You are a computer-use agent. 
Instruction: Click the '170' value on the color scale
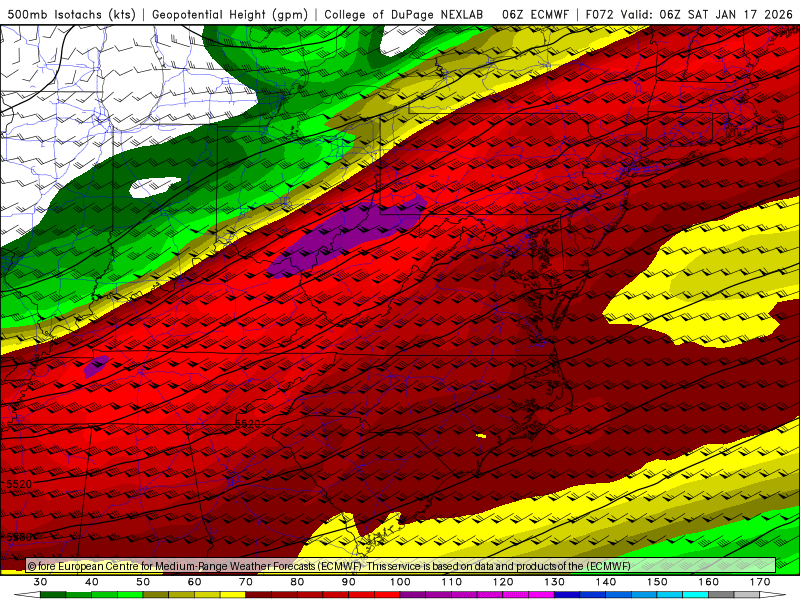[760, 582]
